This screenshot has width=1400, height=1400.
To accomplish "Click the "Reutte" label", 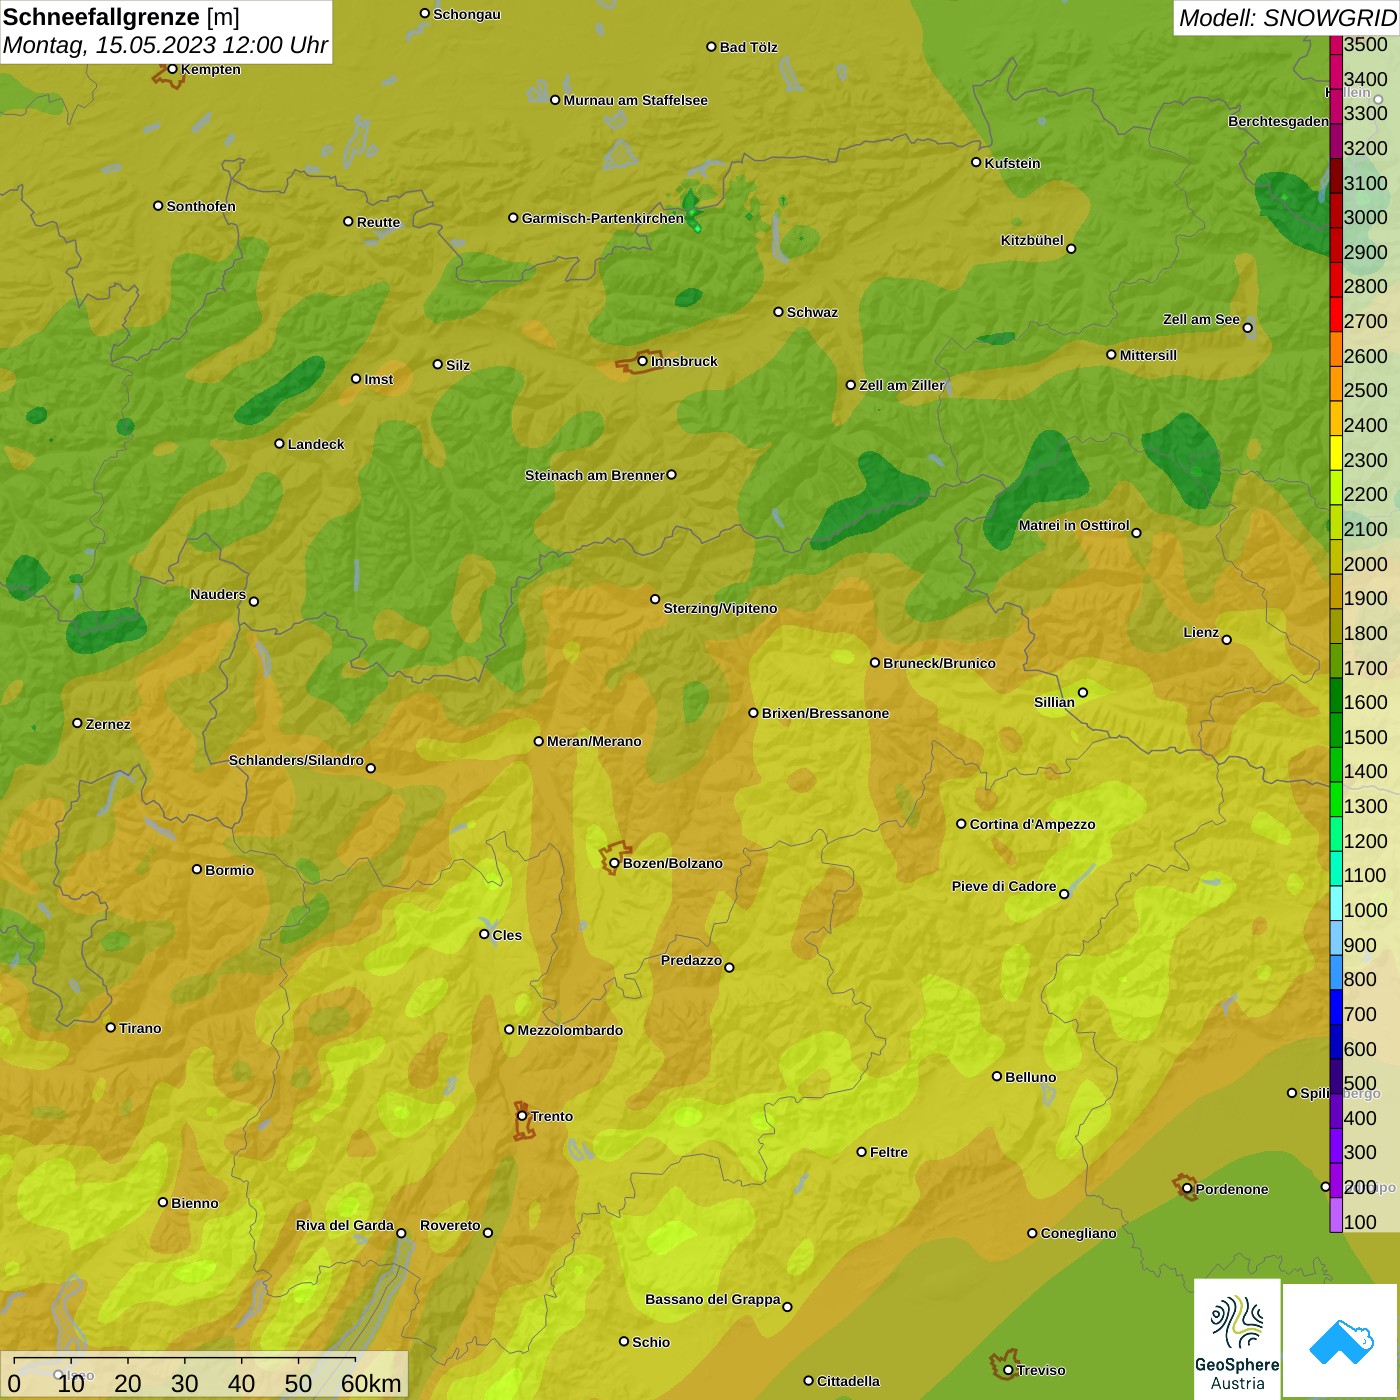I will [378, 222].
